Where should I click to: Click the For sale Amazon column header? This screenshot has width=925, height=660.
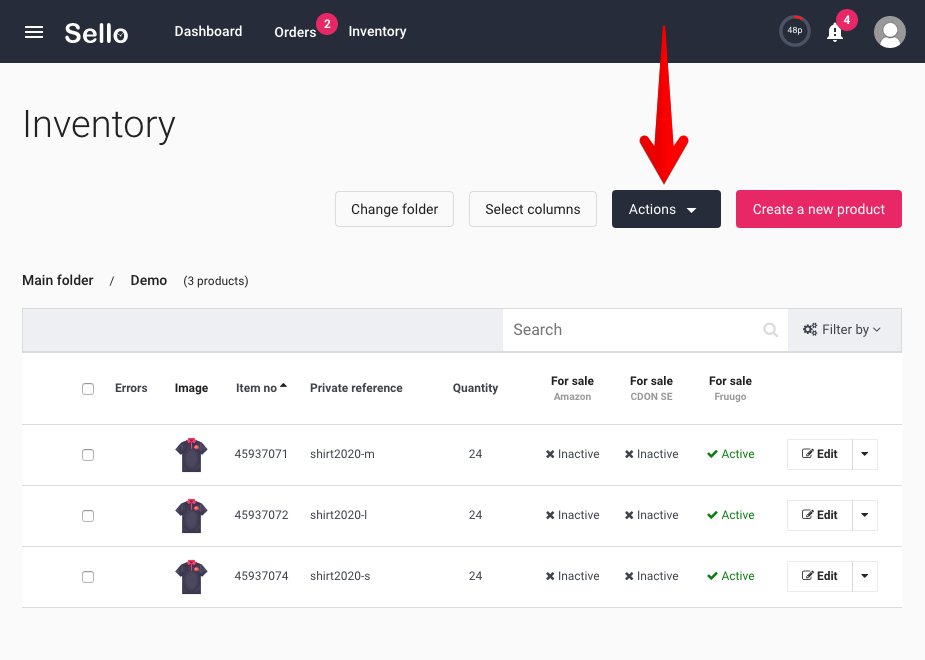(572, 388)
